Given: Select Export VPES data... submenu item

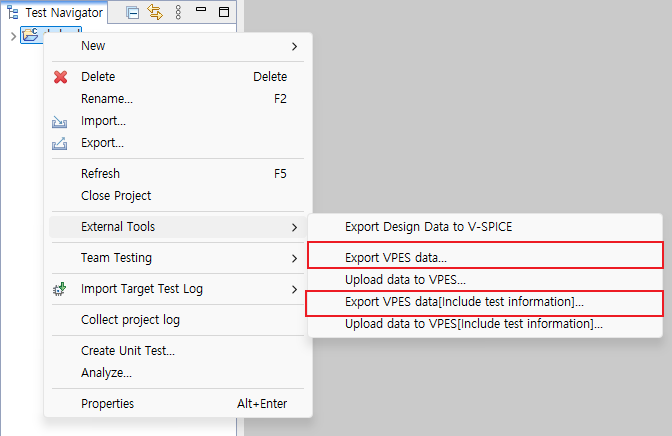Looking at the screenshot, I should coord(485,258).
